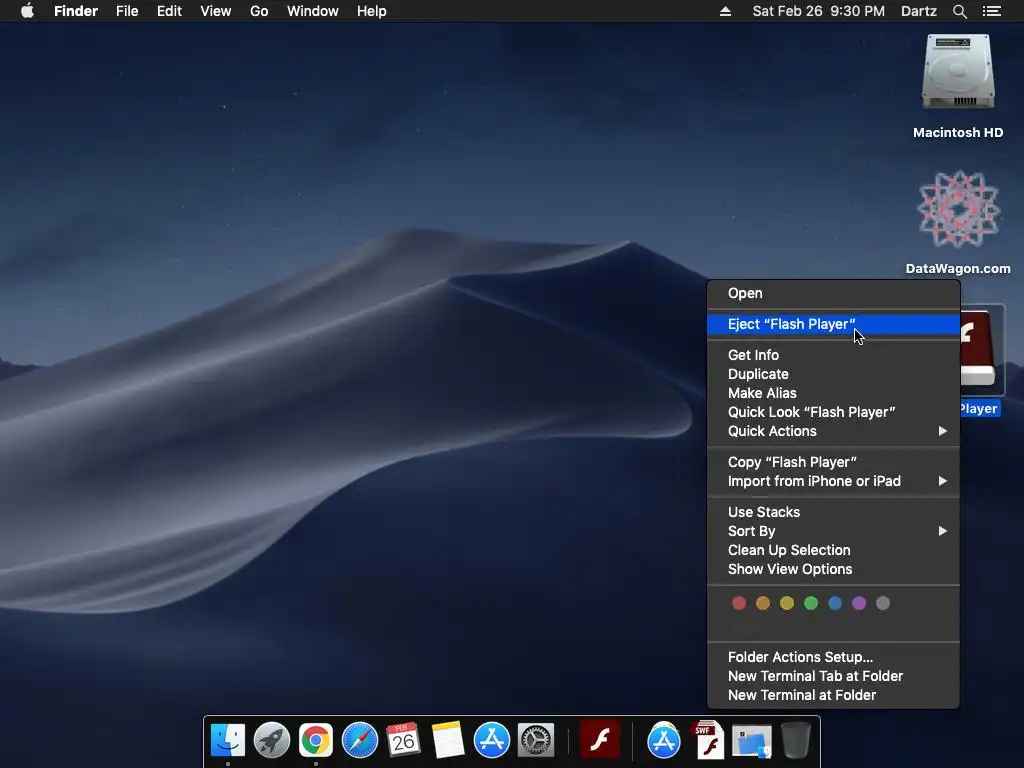1024x768 pixels.
Task: Launch Flash Player red Dock icon
Action: tap(600, 740)
